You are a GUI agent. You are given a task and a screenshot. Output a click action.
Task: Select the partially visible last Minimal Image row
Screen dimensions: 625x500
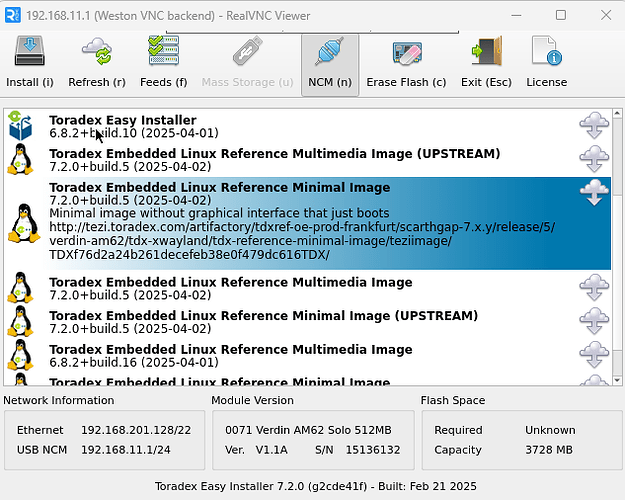(307, 380)
